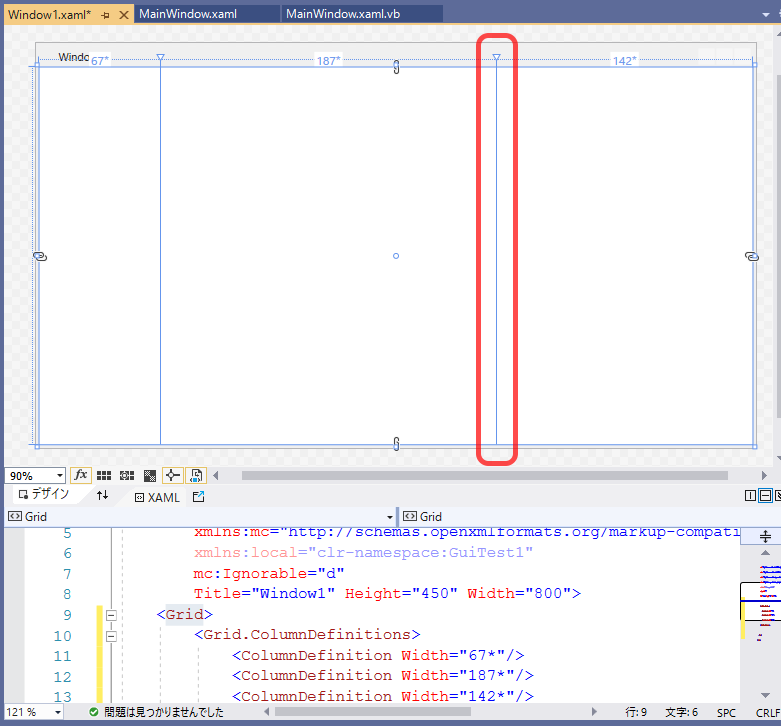Click the 187* column width label
Screen dimensions: 781x727
(328, 61)
